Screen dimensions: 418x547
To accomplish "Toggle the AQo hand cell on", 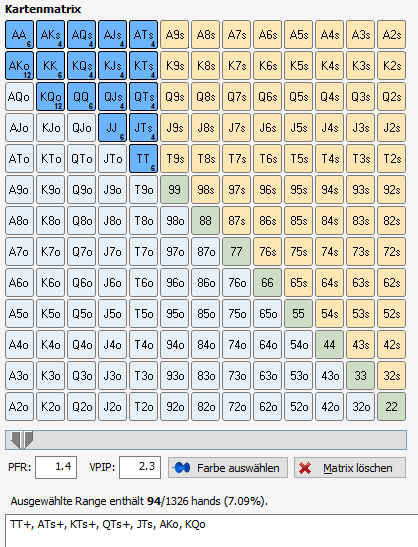I will pyautogui.click(x=20, y=97).
